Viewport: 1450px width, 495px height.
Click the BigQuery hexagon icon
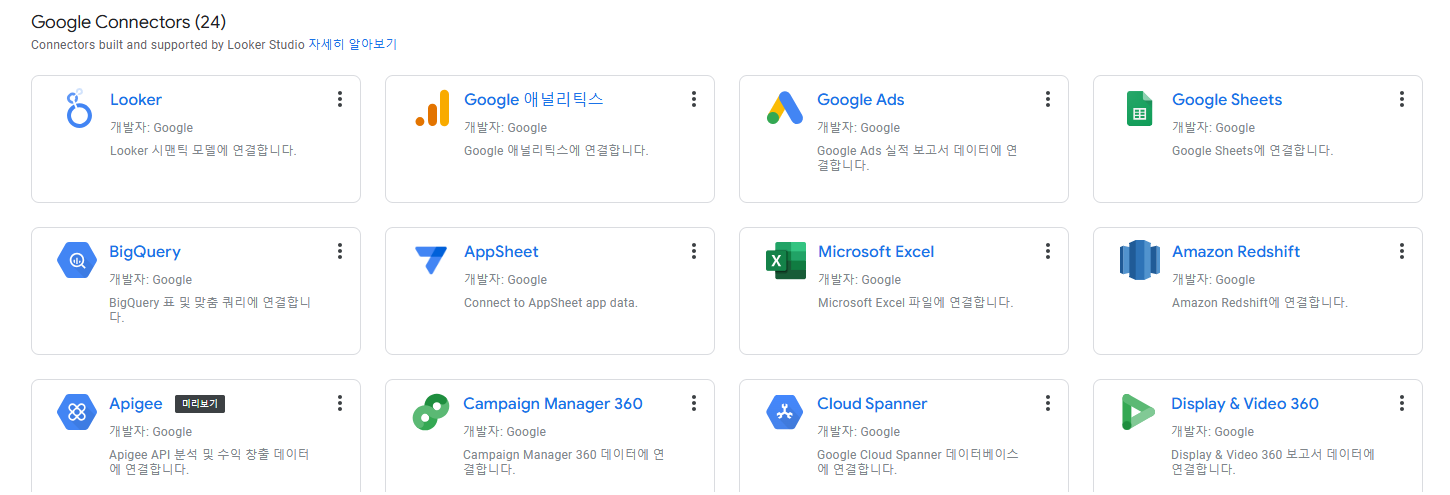click(x=77, y=260)
